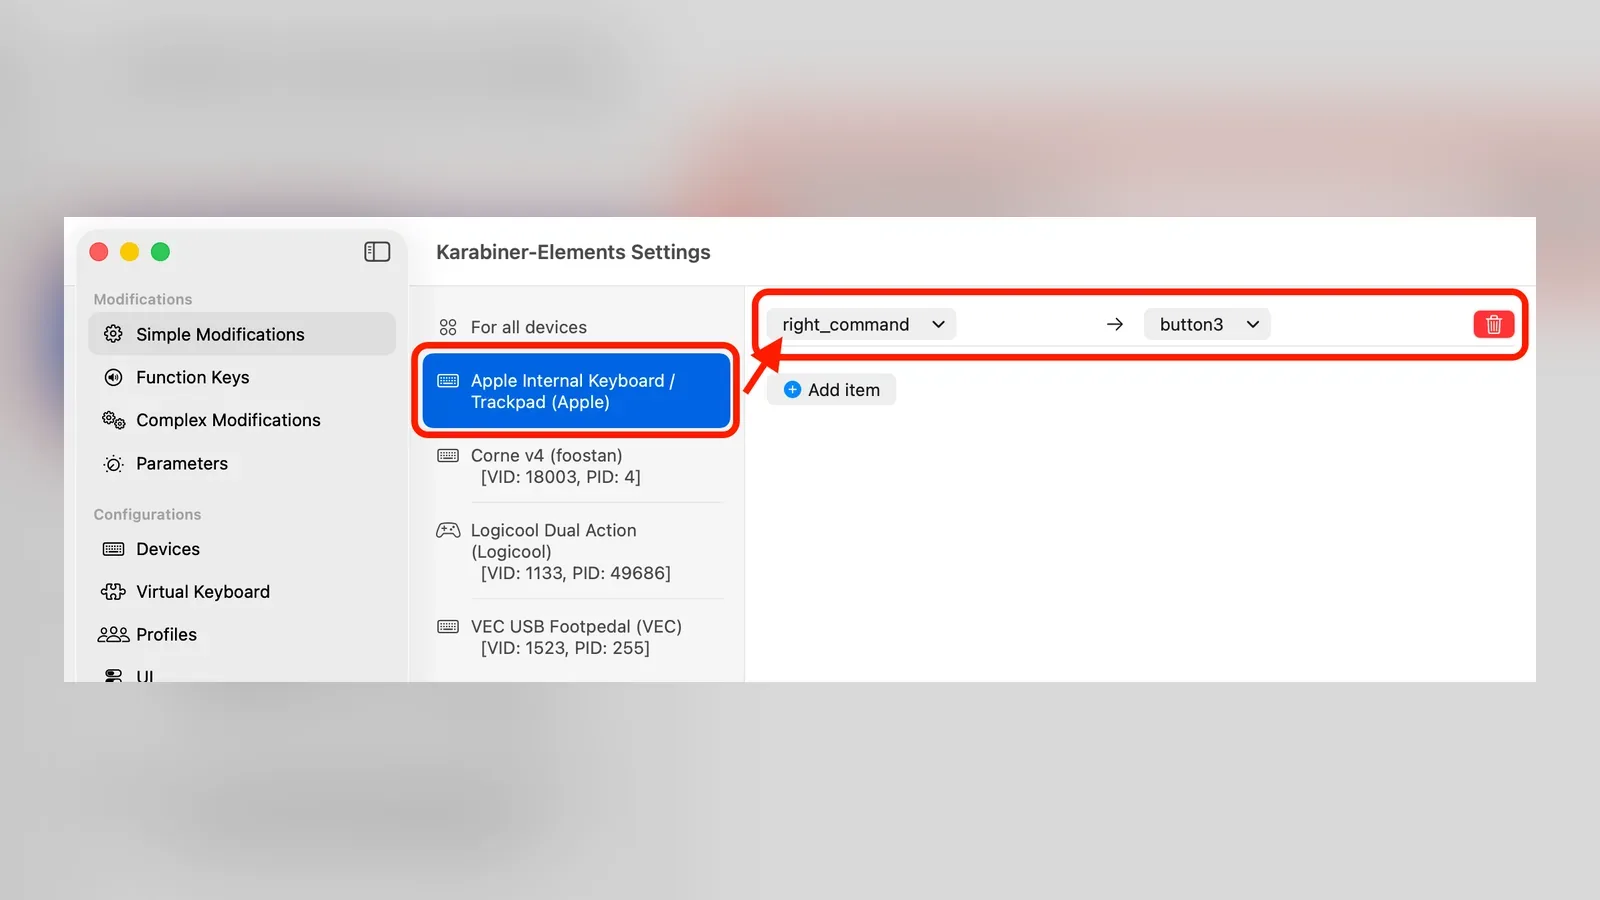Click the VEC USB Footpedal keyboard icon

click(x=448, y=626)
